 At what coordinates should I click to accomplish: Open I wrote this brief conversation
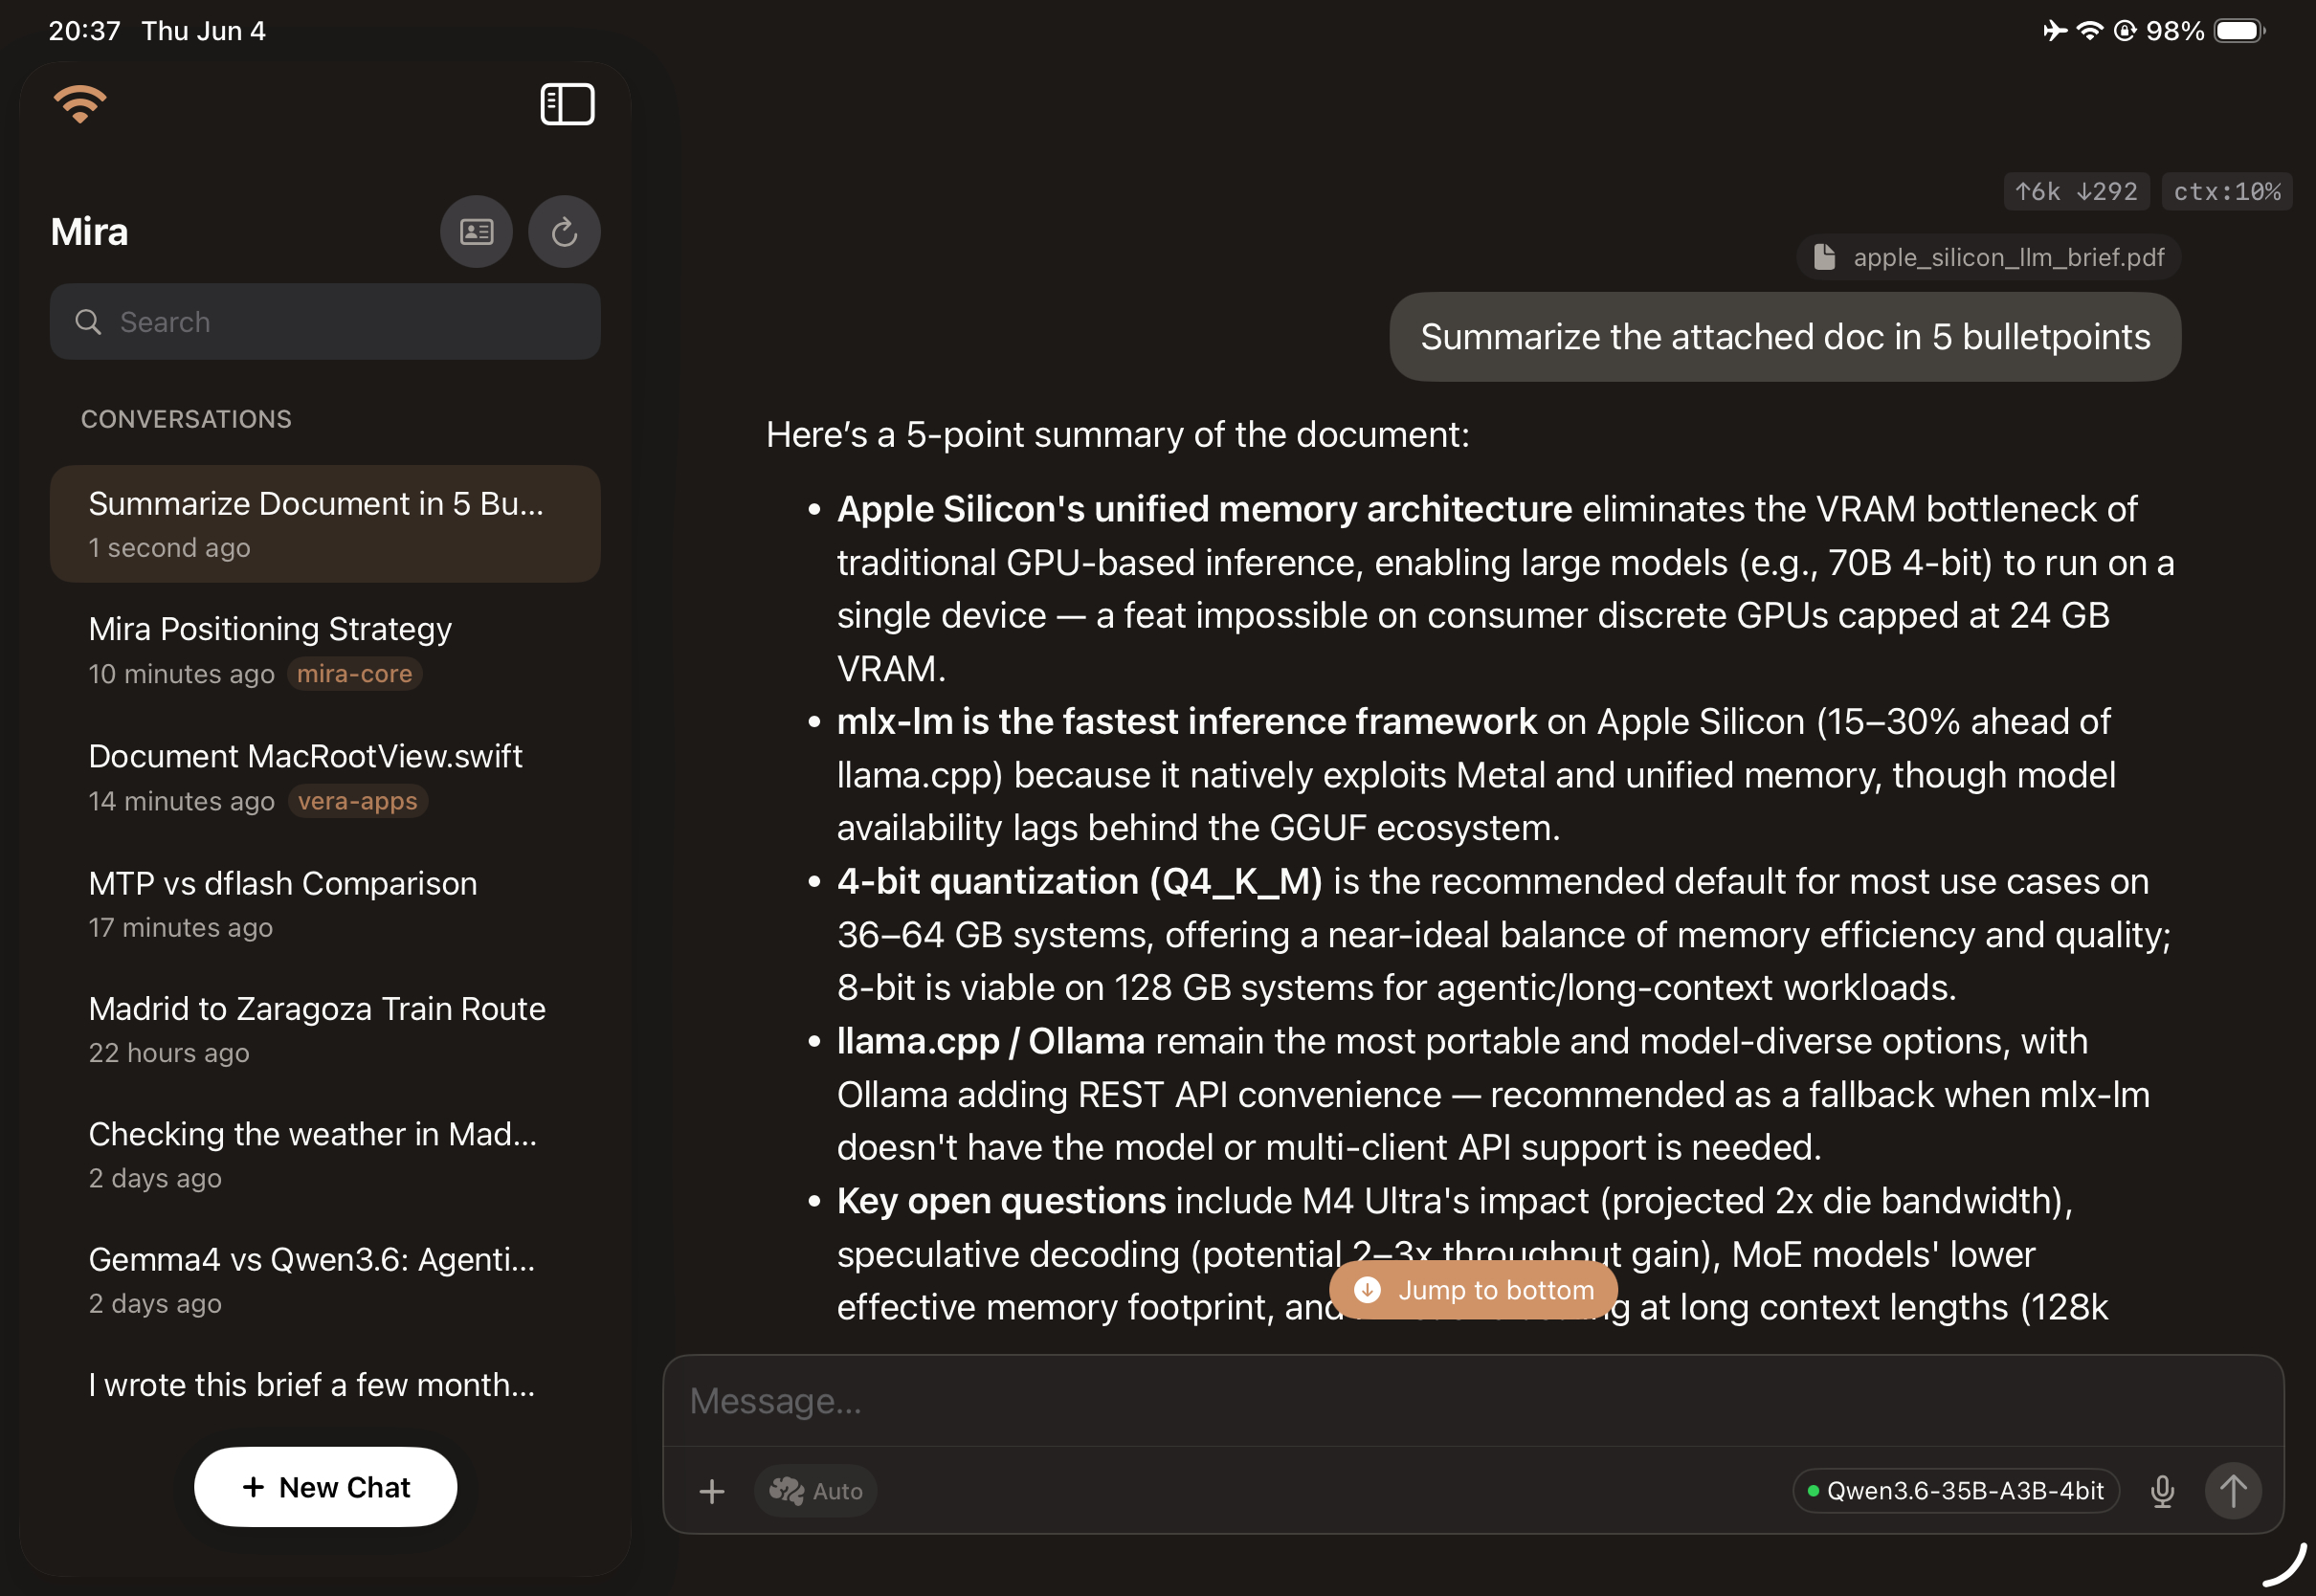coord(325,1385)
